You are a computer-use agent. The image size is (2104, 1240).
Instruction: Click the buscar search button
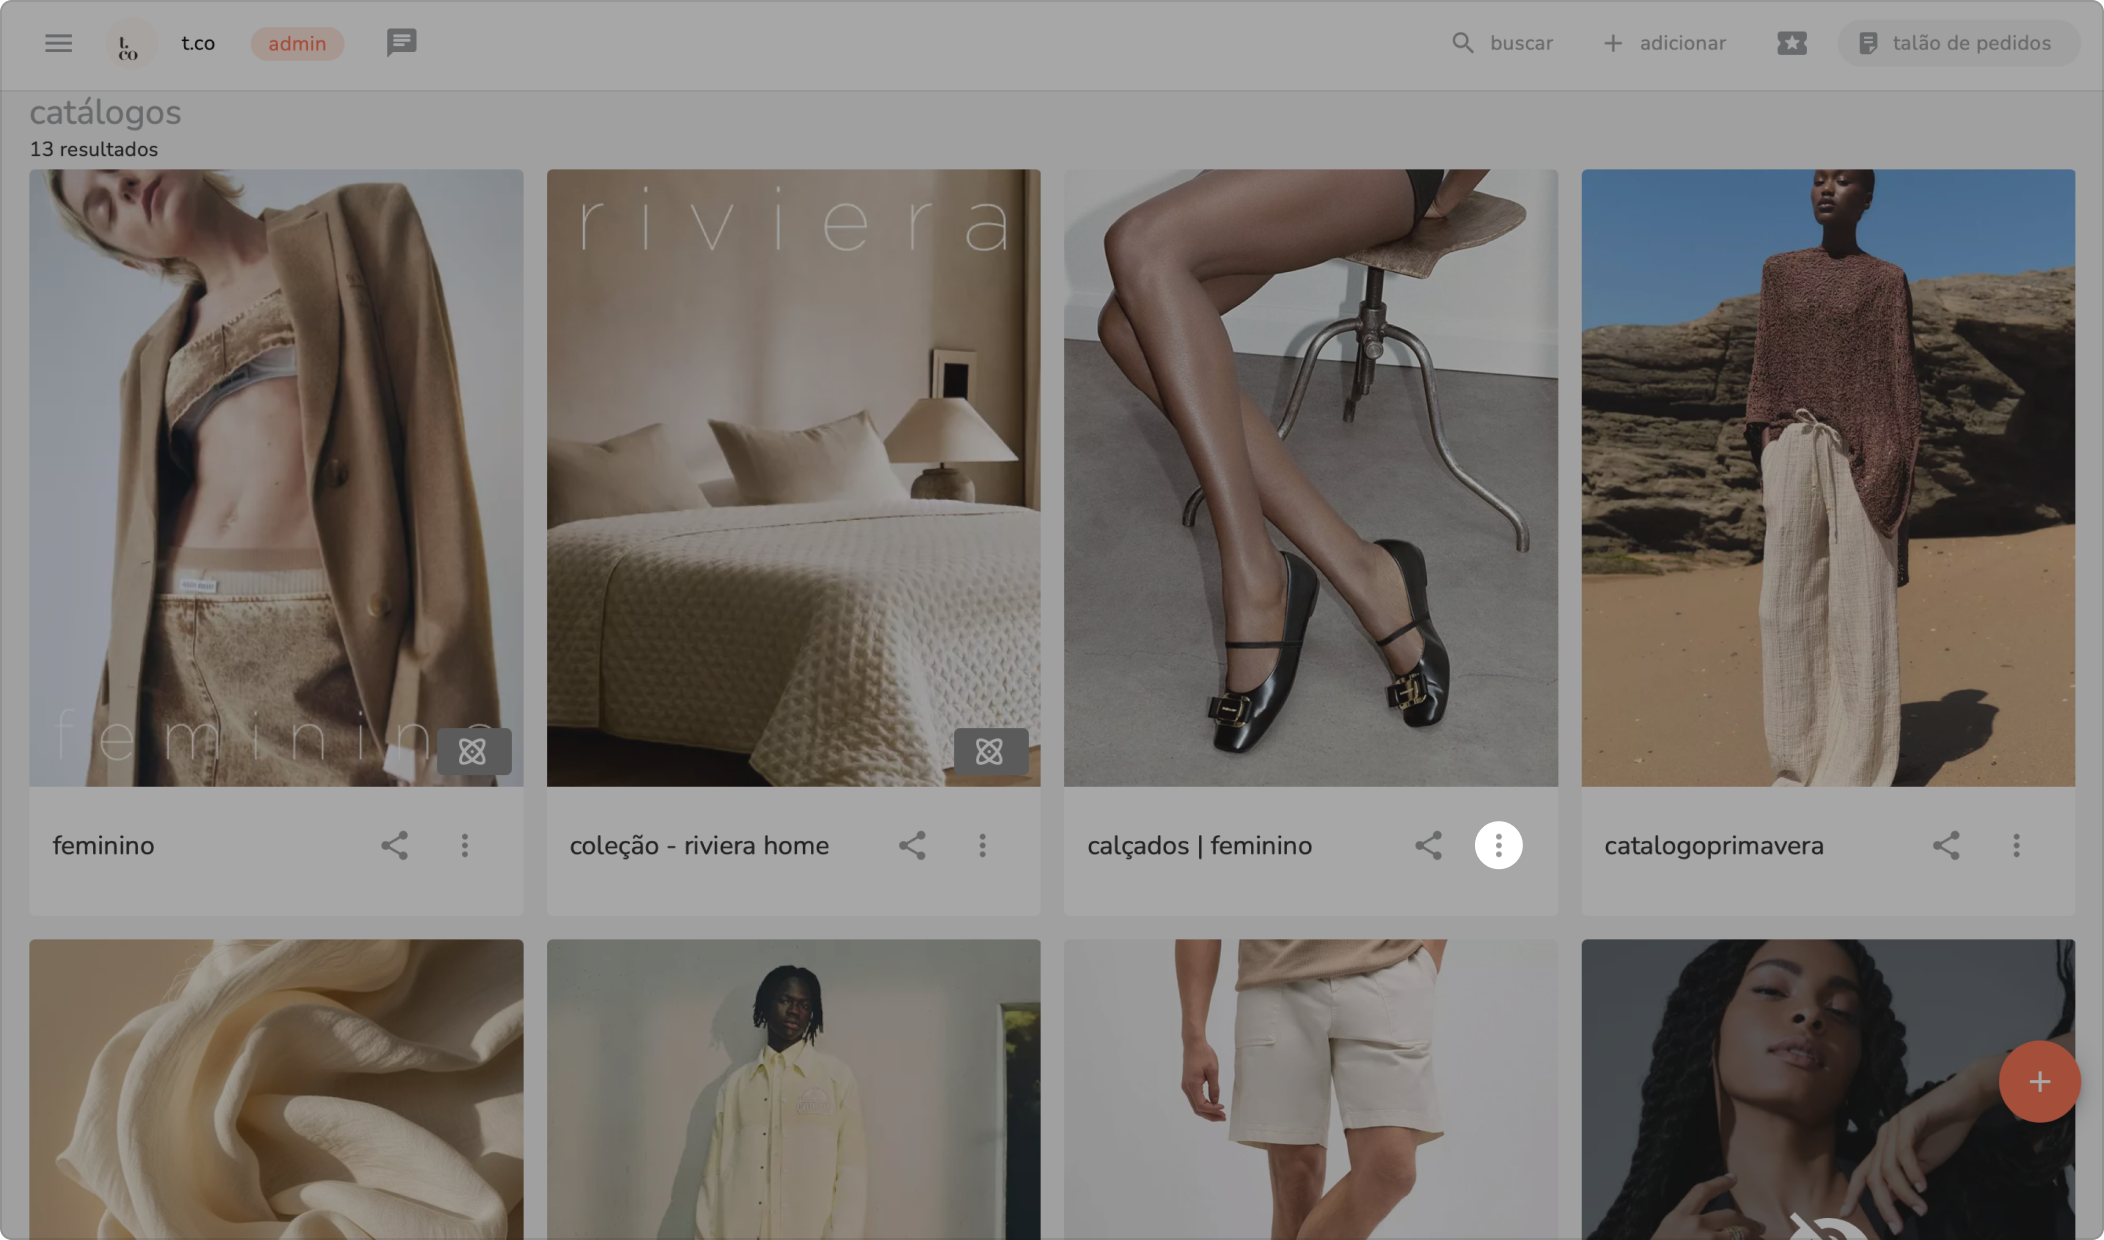coord(1502,43)
